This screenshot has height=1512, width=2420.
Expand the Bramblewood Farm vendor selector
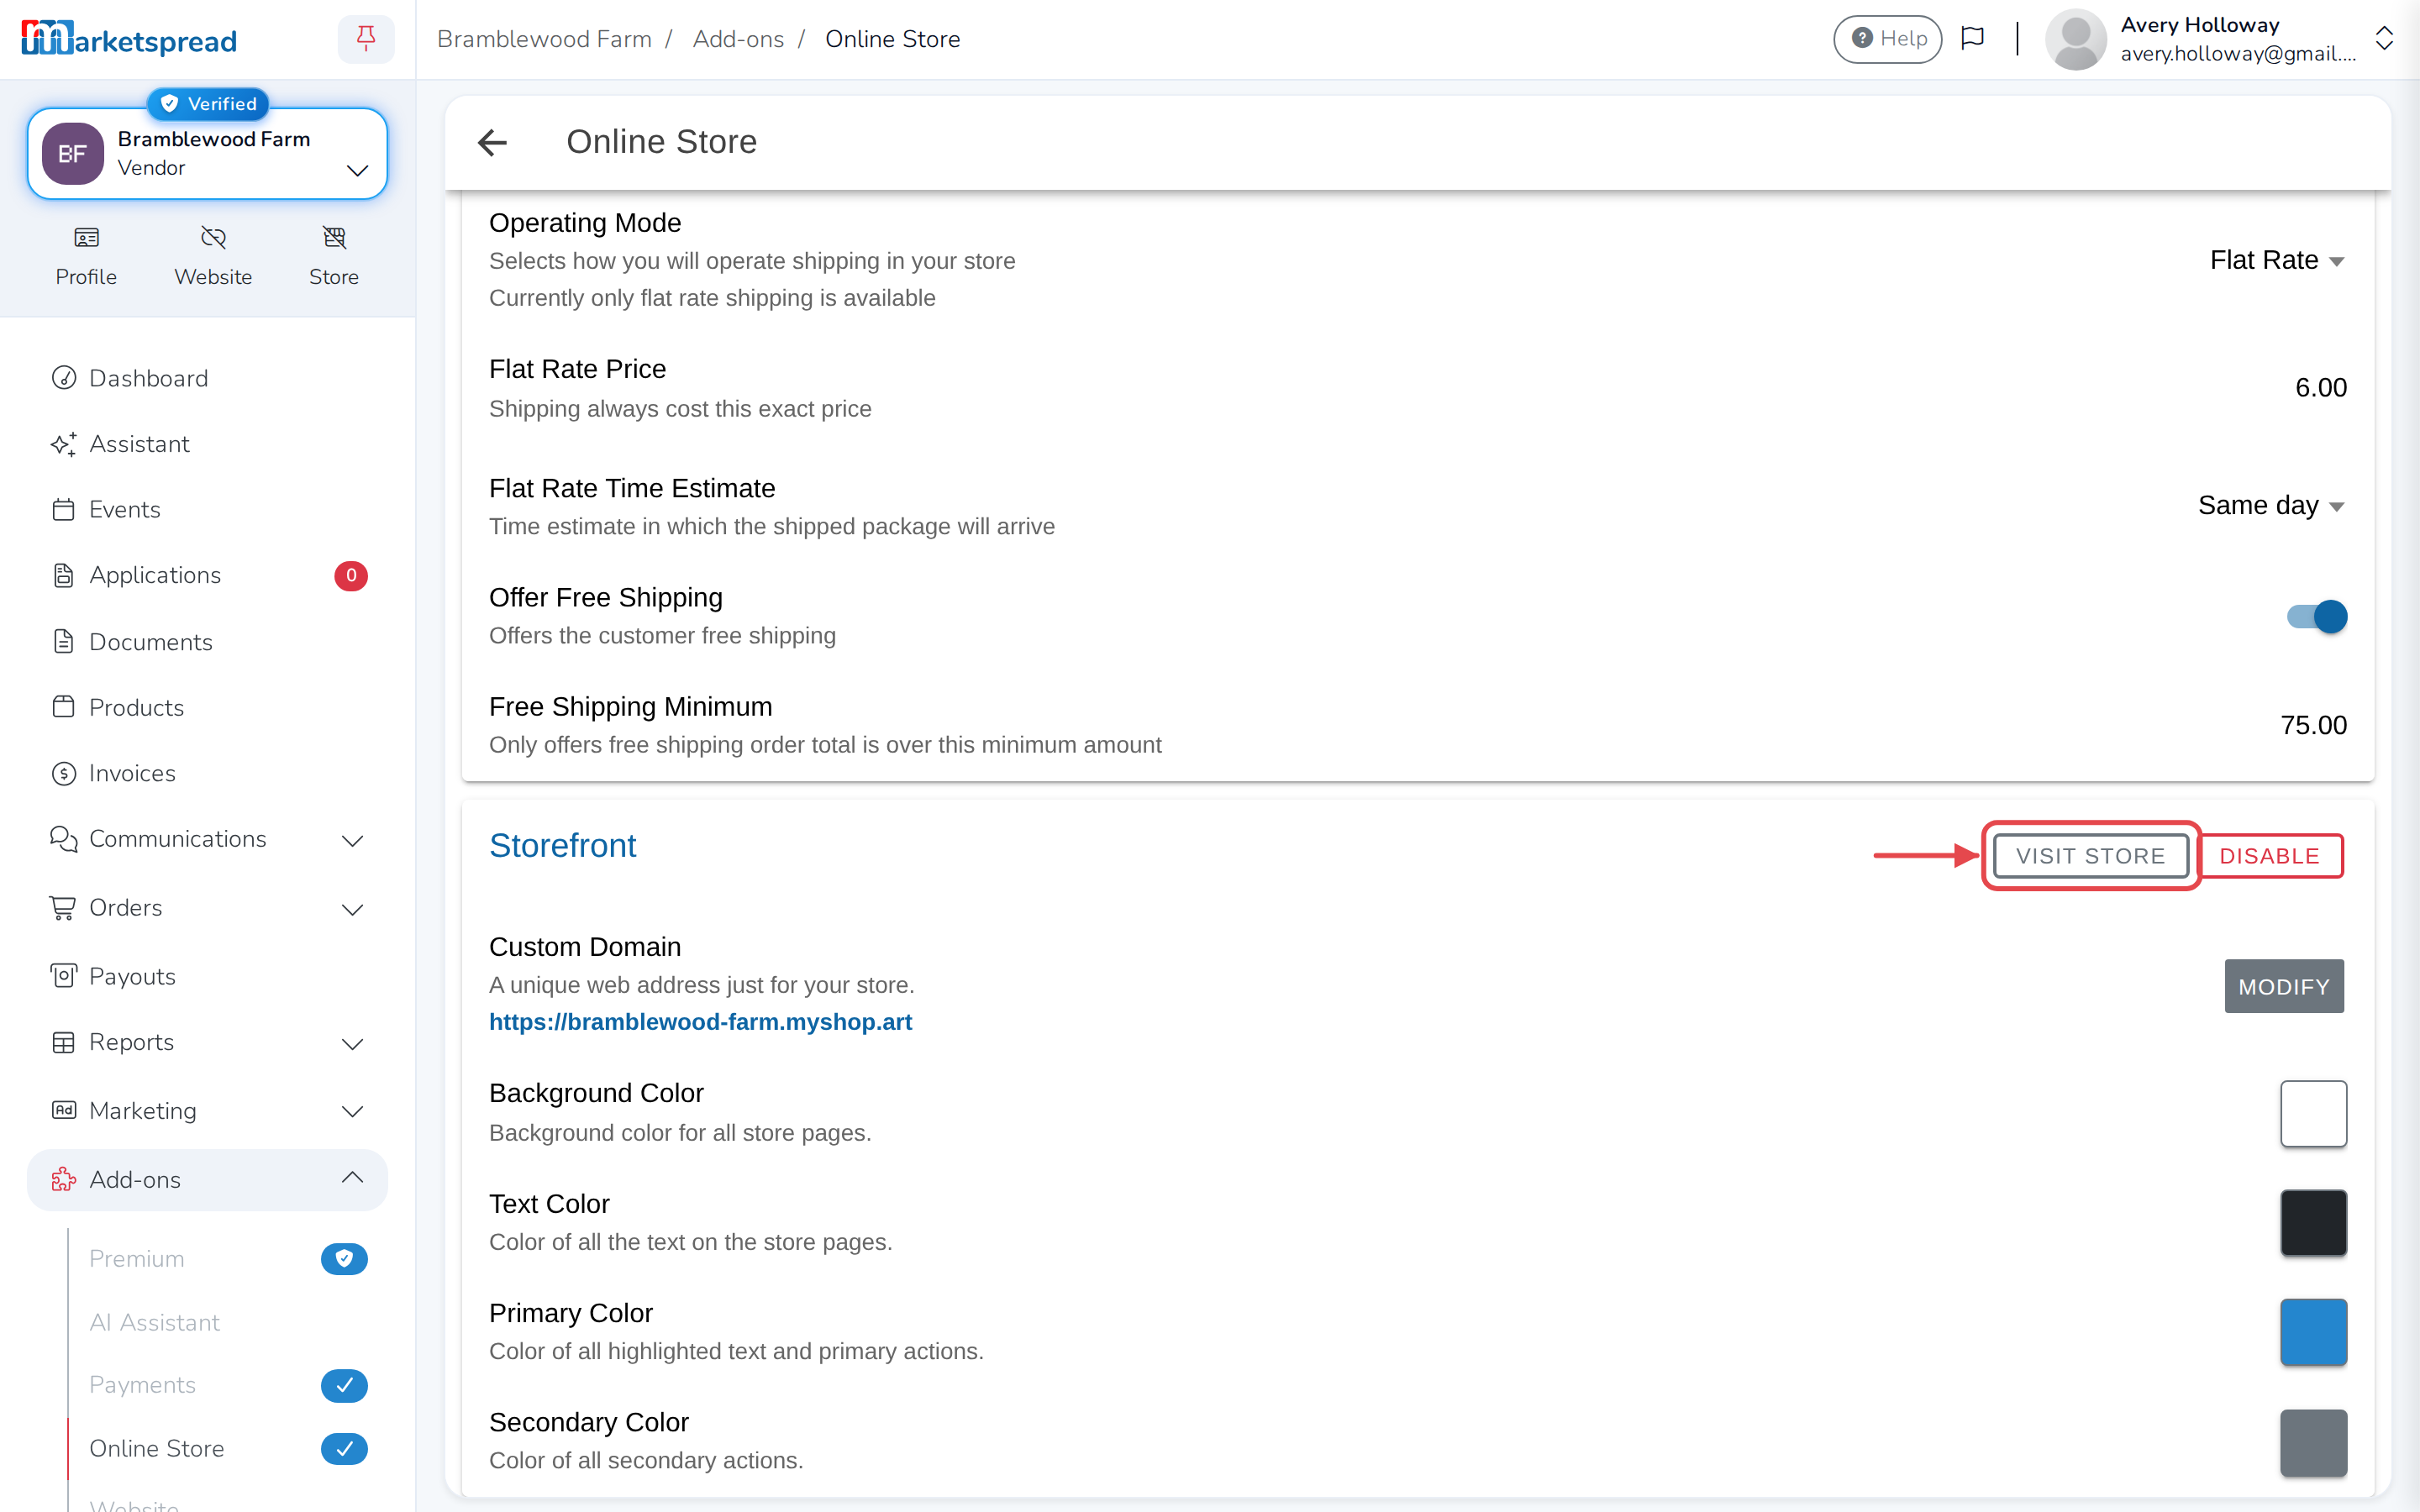pos(207,154)
